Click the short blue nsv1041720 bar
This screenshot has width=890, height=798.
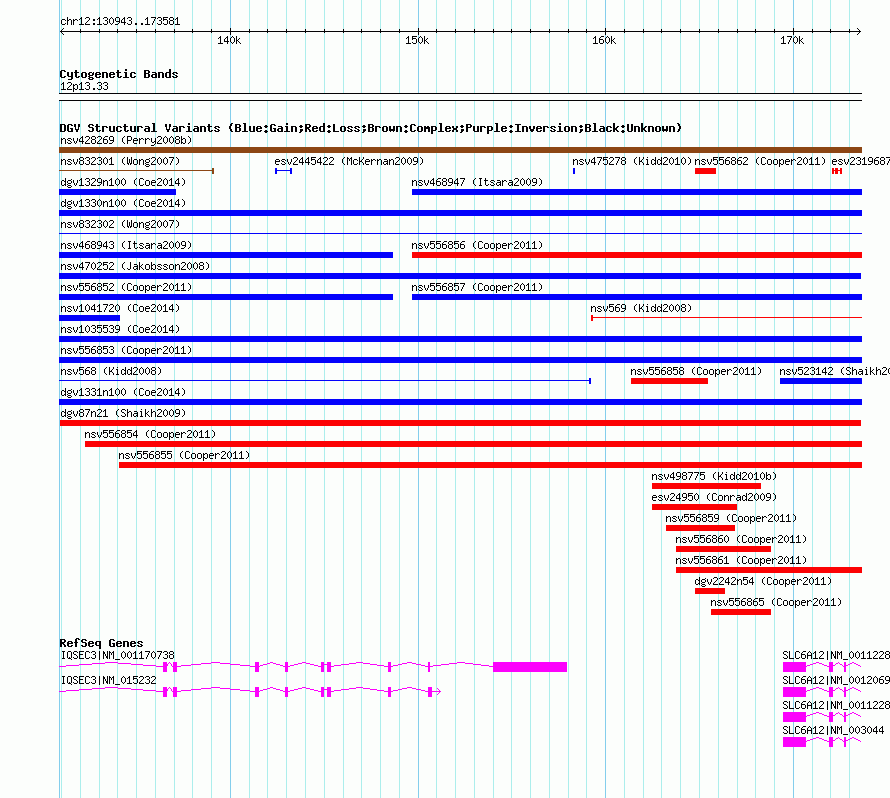click(90, 318)
